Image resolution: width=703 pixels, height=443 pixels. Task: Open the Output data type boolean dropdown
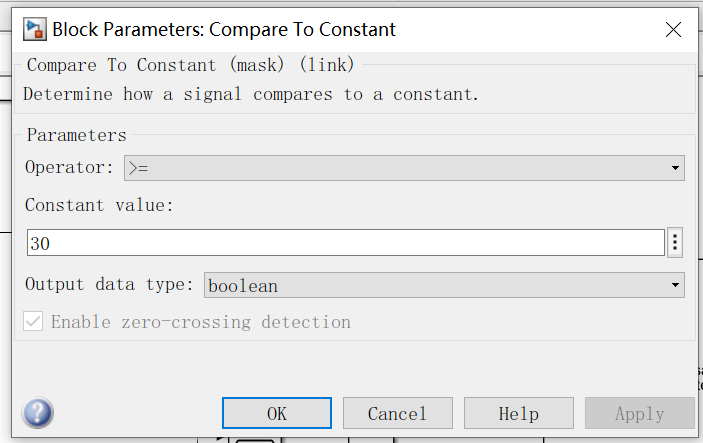click(440, 285)
